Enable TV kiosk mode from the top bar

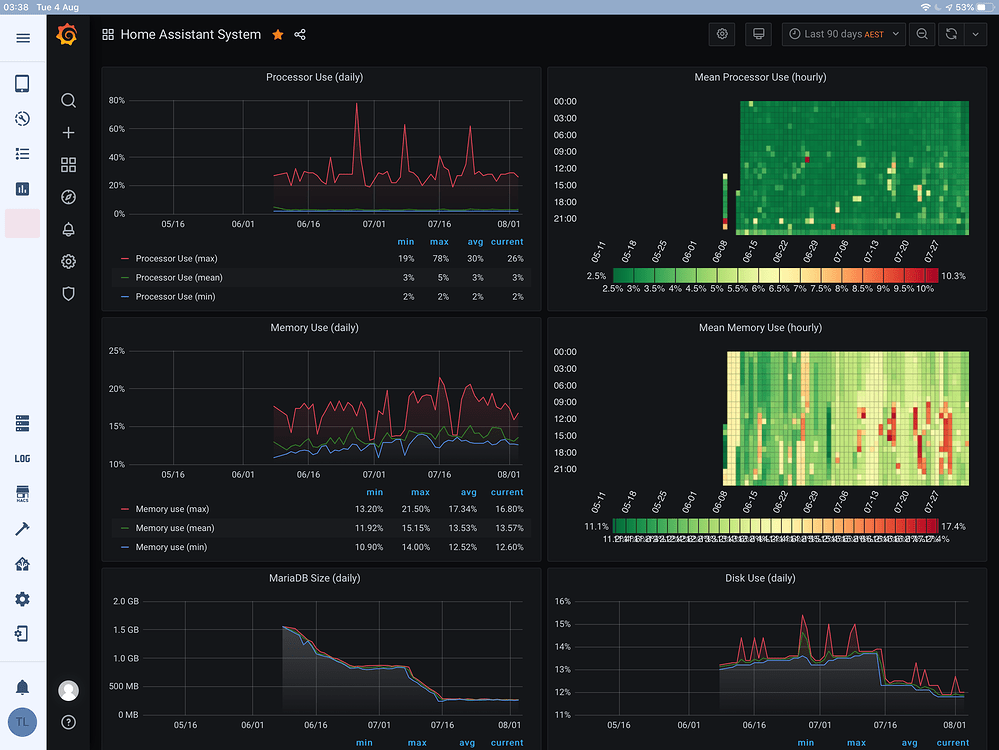tap(758, 34)
